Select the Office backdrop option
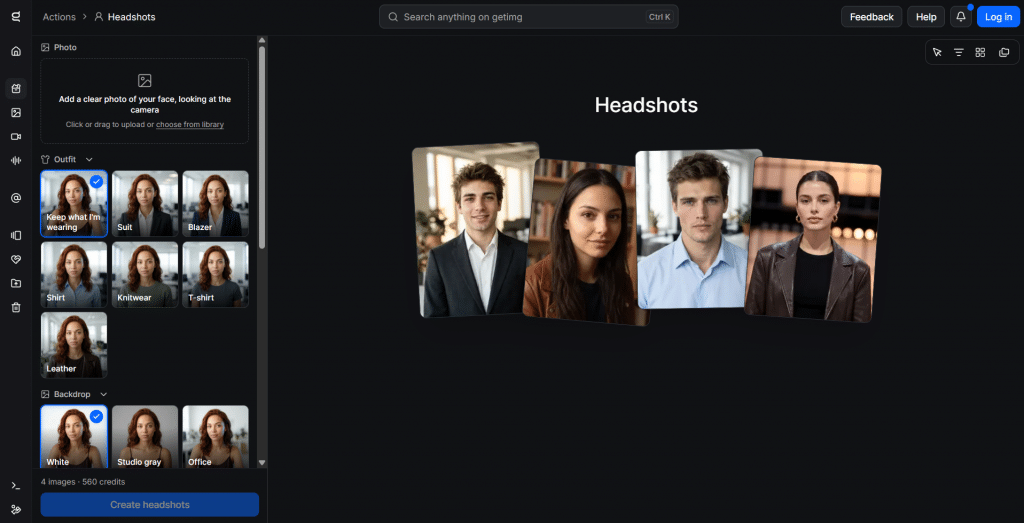Screen dimensions: 1024x523 [216, 436]
